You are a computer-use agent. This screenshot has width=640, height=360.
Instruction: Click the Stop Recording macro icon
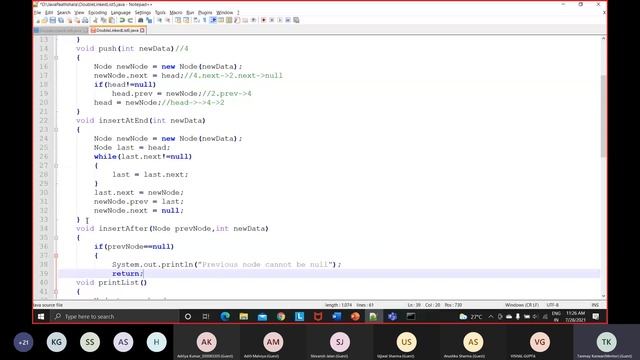[x=272, y=20]
